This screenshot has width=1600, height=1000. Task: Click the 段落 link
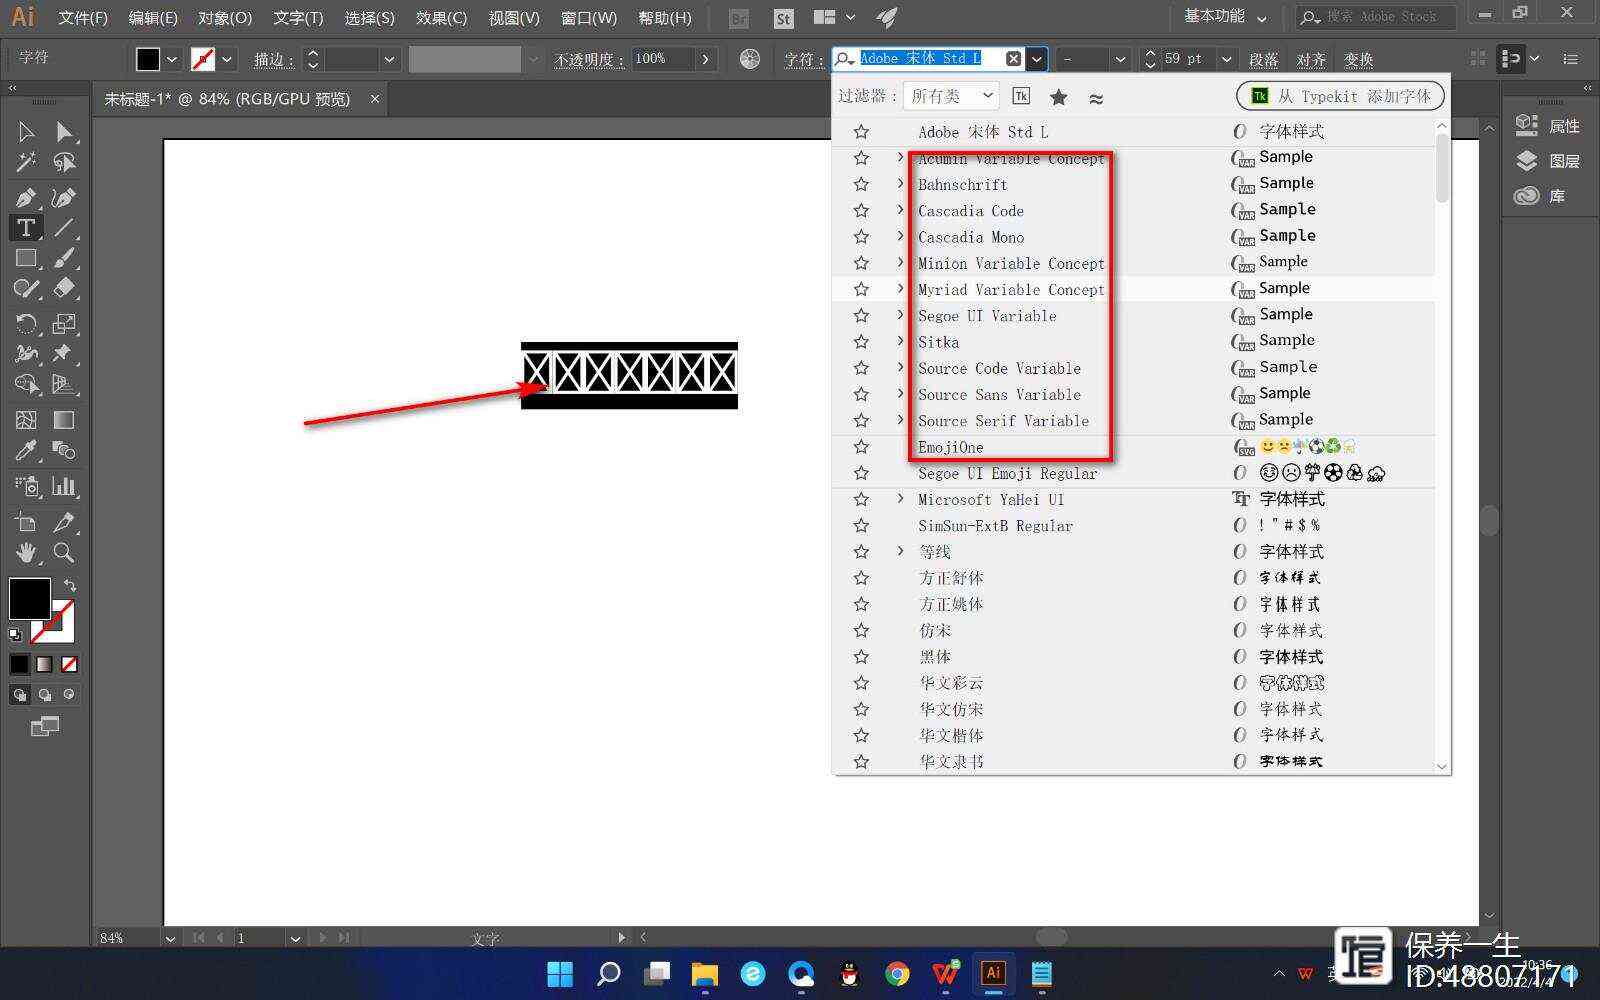1264,60
